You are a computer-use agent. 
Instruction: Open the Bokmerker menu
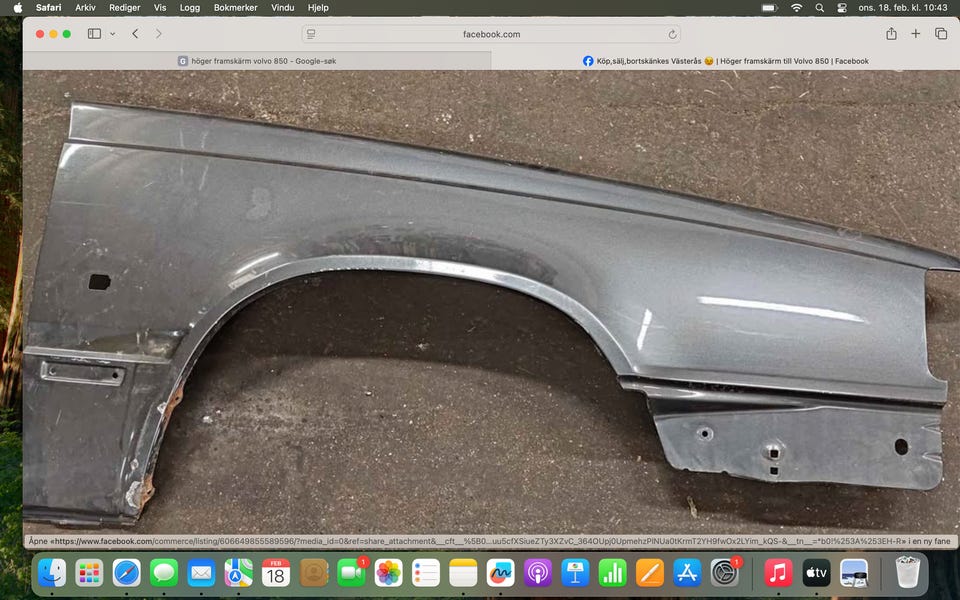click(236, 7)
